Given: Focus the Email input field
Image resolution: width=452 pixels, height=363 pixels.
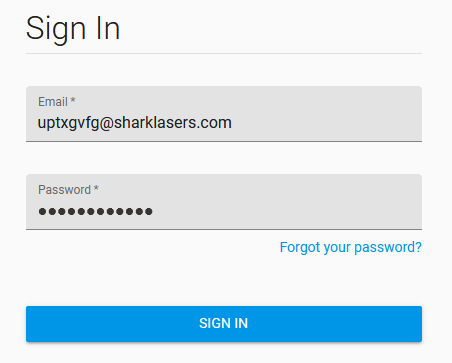Looking at the screenshot, I should 224,114.
